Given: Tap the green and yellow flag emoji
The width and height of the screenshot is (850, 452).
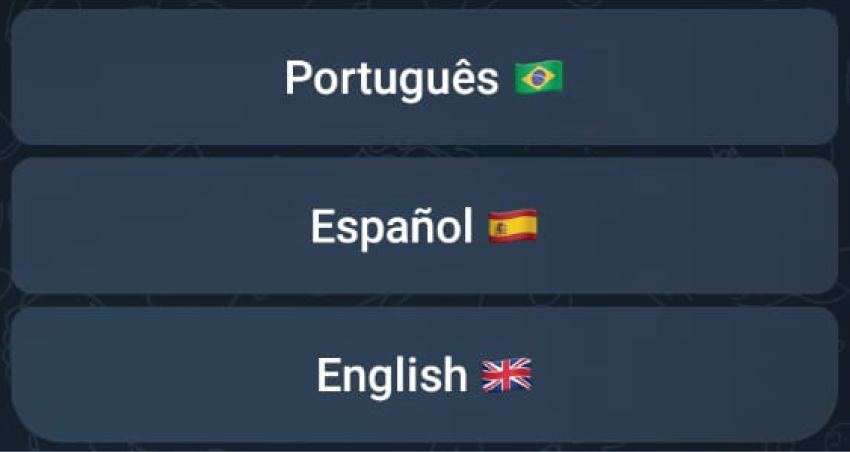Looking at the screenshot, I should (539, 77).
